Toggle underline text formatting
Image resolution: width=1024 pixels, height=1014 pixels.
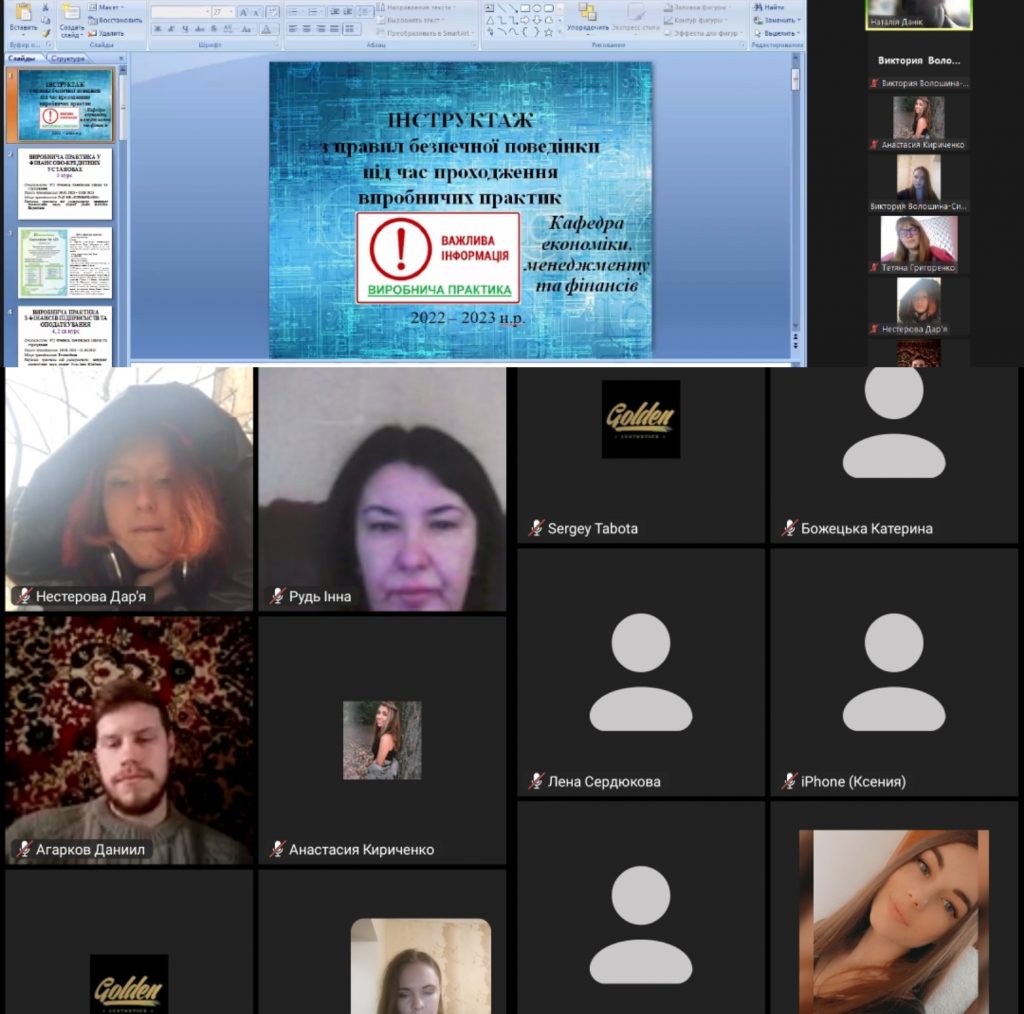coord(185,29)
